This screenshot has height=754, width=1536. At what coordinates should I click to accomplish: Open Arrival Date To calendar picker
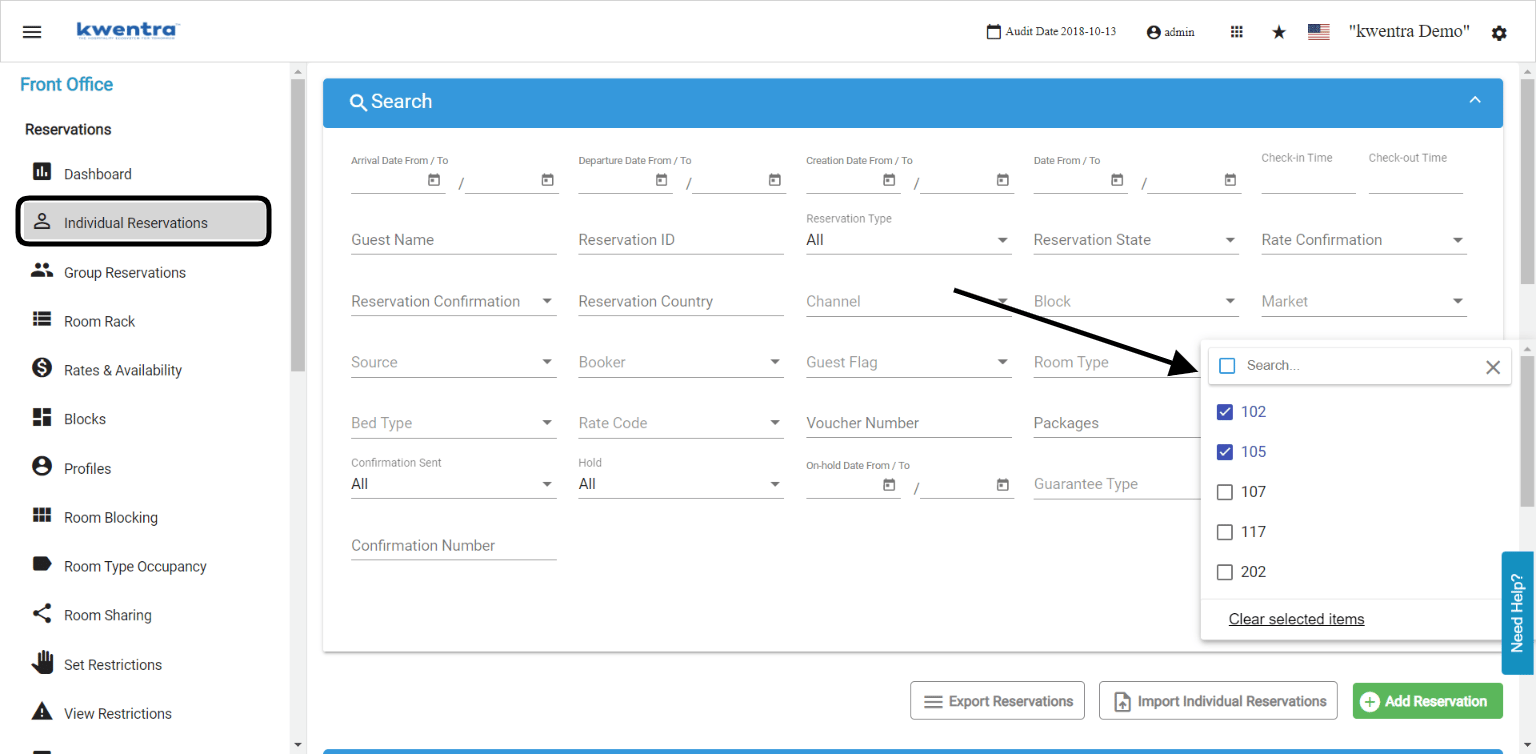(548, 180)
